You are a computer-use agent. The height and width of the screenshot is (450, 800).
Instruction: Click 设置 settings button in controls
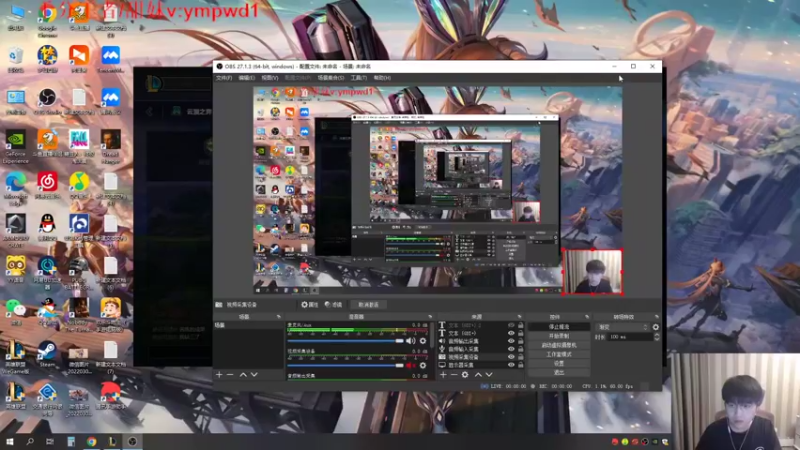[559, 363]
